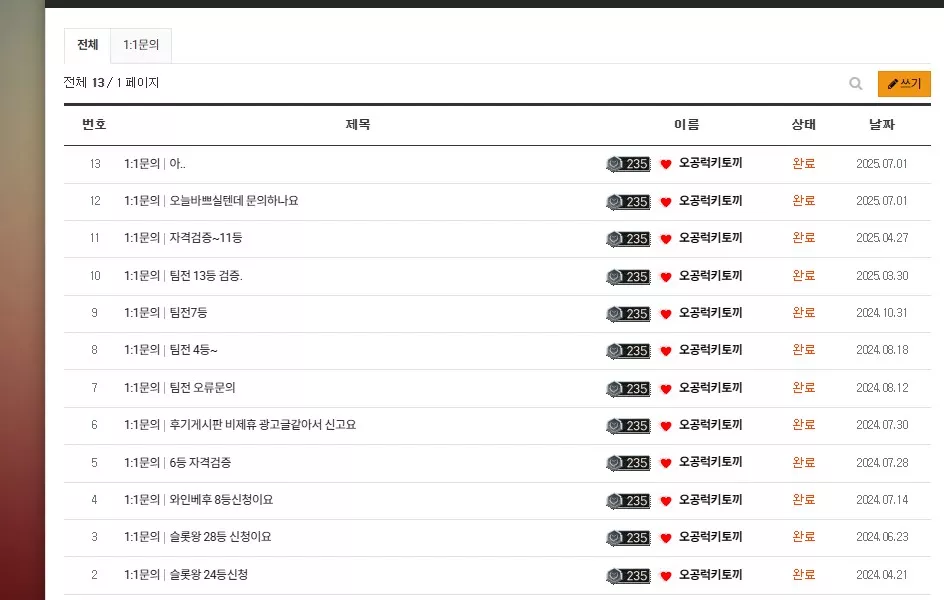Click author 오공럭키토끼 in row 2
The image size is (944, 600).
click(x=710, y=575)
